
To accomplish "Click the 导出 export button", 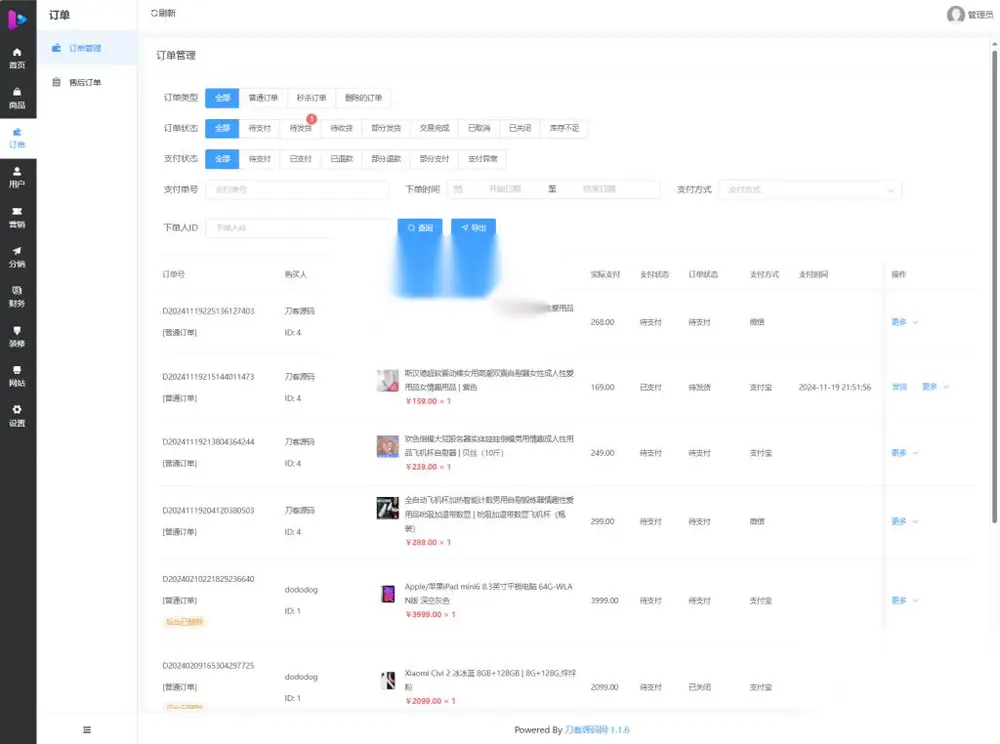I will point(473,228).
